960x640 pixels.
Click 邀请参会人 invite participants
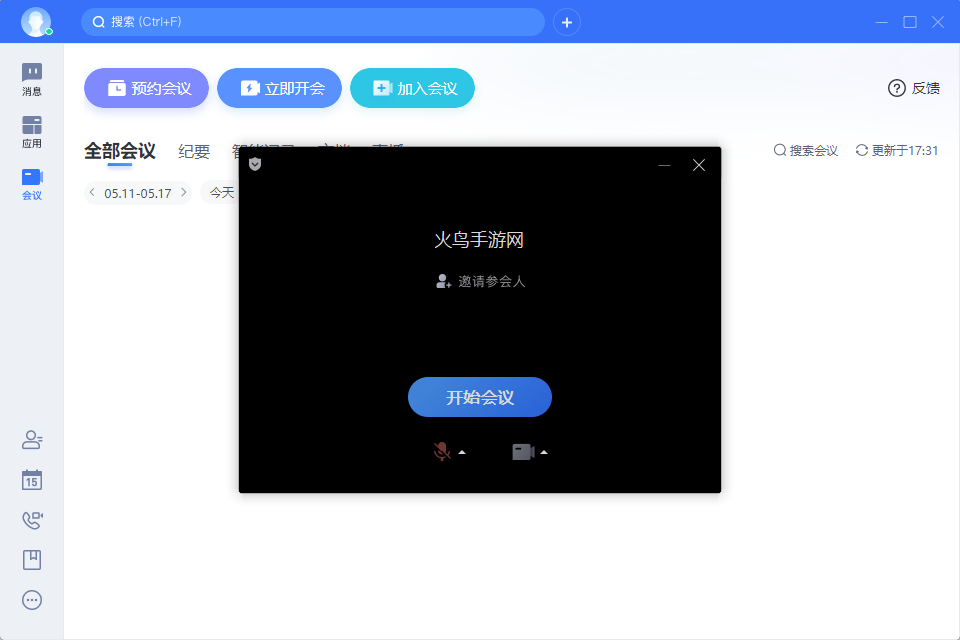[481, 281]
